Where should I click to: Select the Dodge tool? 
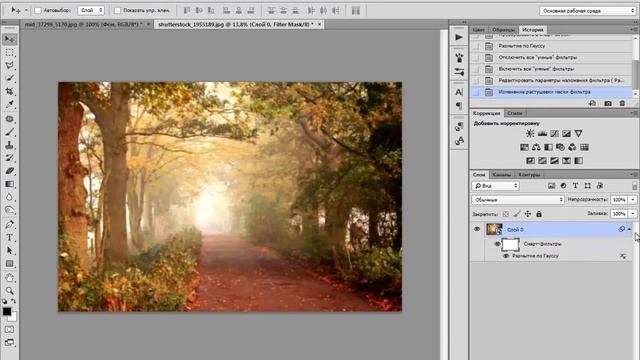click(9, 210)
